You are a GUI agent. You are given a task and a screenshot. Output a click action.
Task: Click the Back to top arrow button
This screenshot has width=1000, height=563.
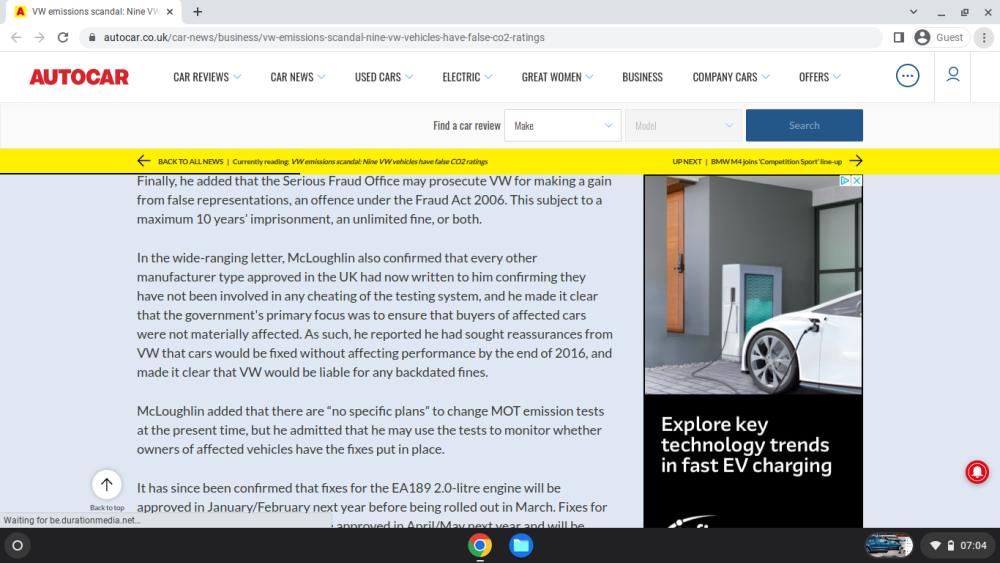click(107, 485)
